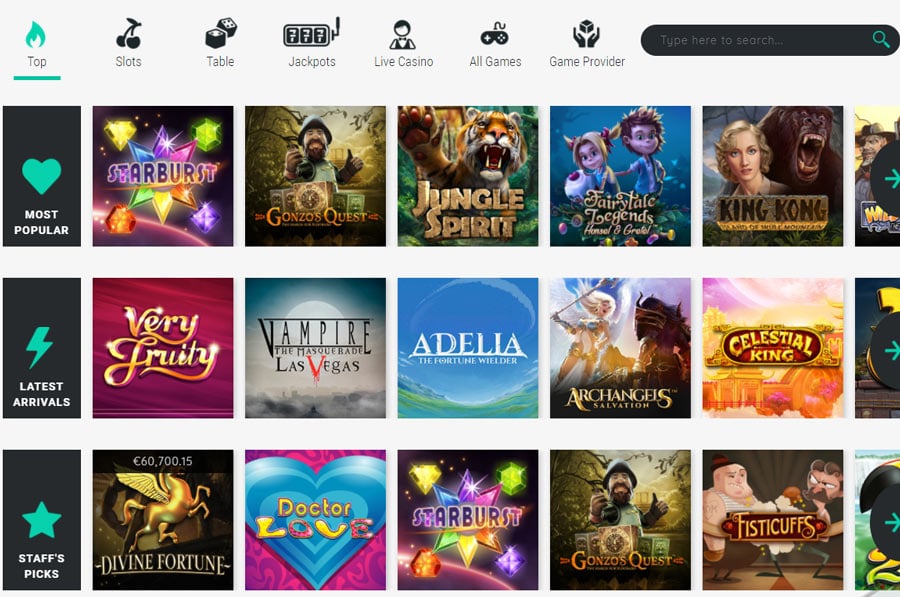Open the Staff's Picks star category
900x597 pixels.
[x=42, y=520]
